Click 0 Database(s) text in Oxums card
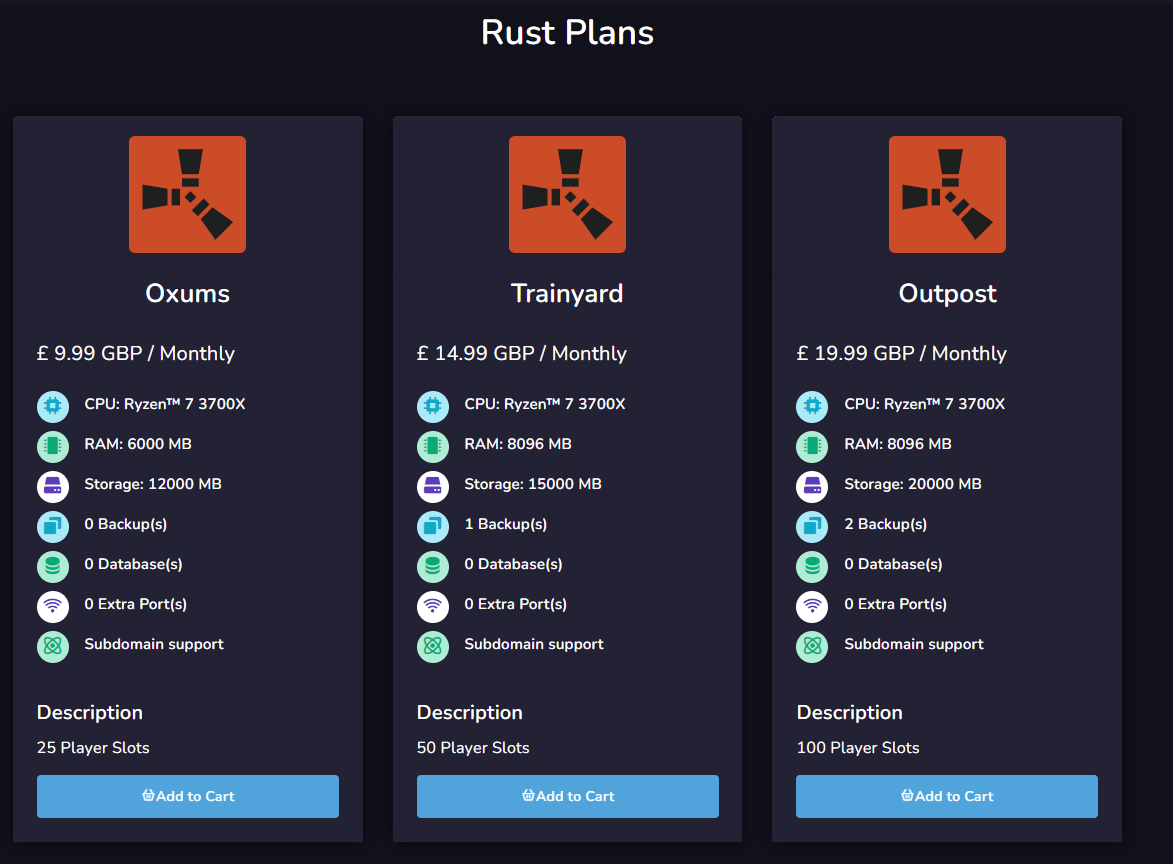 pos(133,564)
